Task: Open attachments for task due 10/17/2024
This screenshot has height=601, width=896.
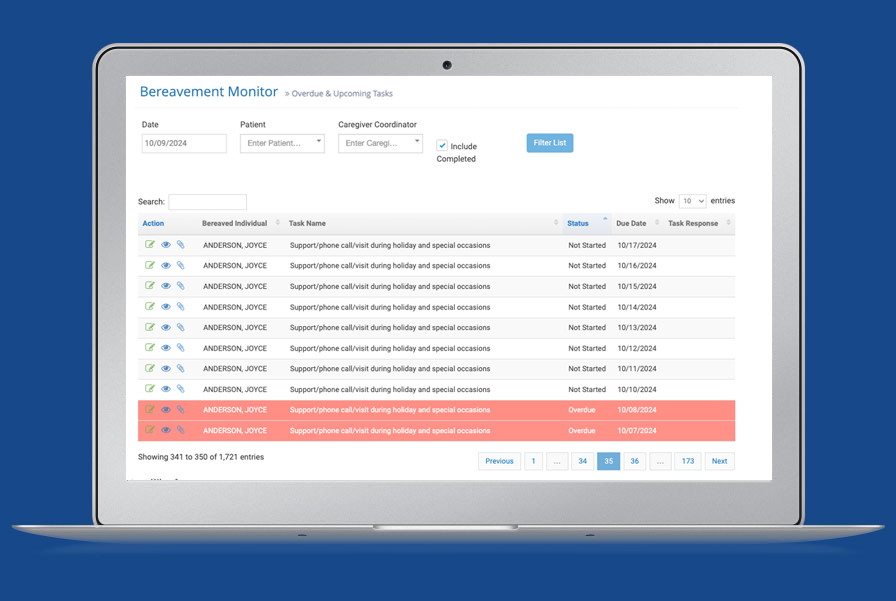Action: (181, 245)
